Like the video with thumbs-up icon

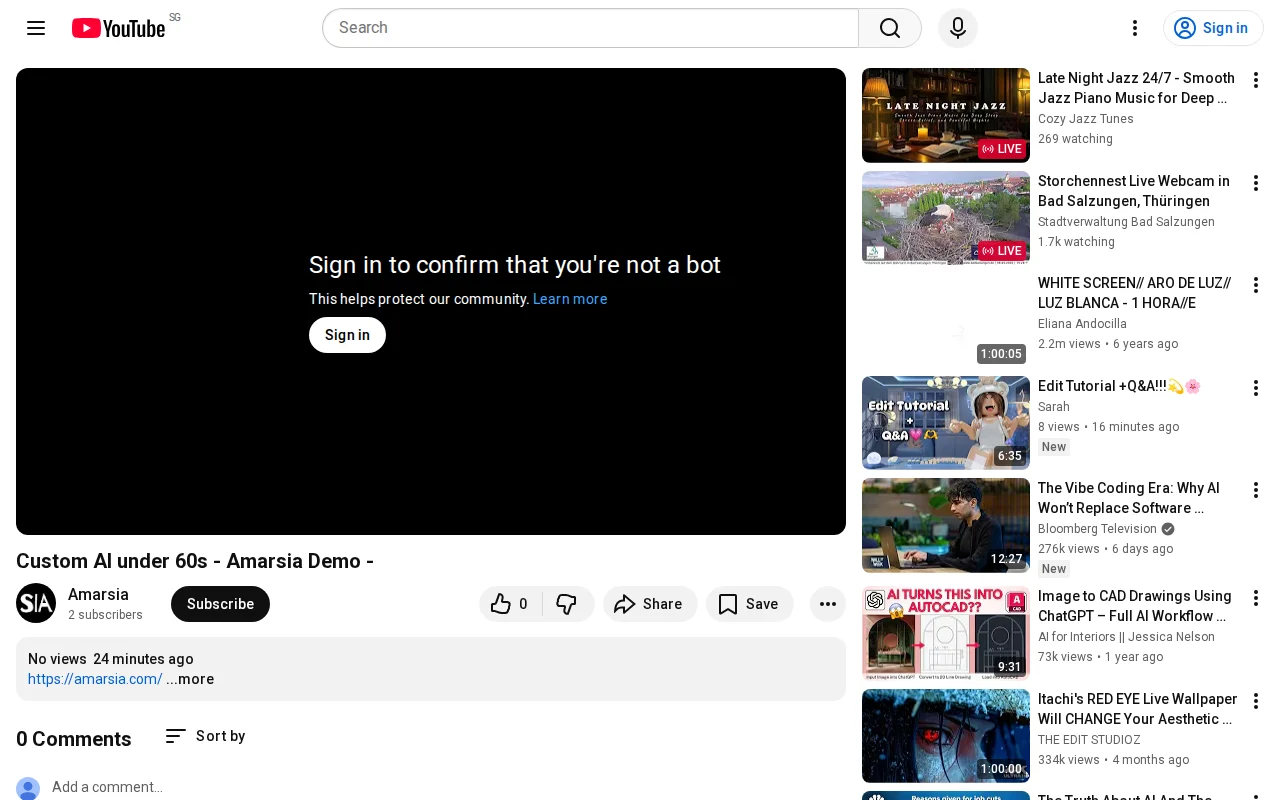511,604
